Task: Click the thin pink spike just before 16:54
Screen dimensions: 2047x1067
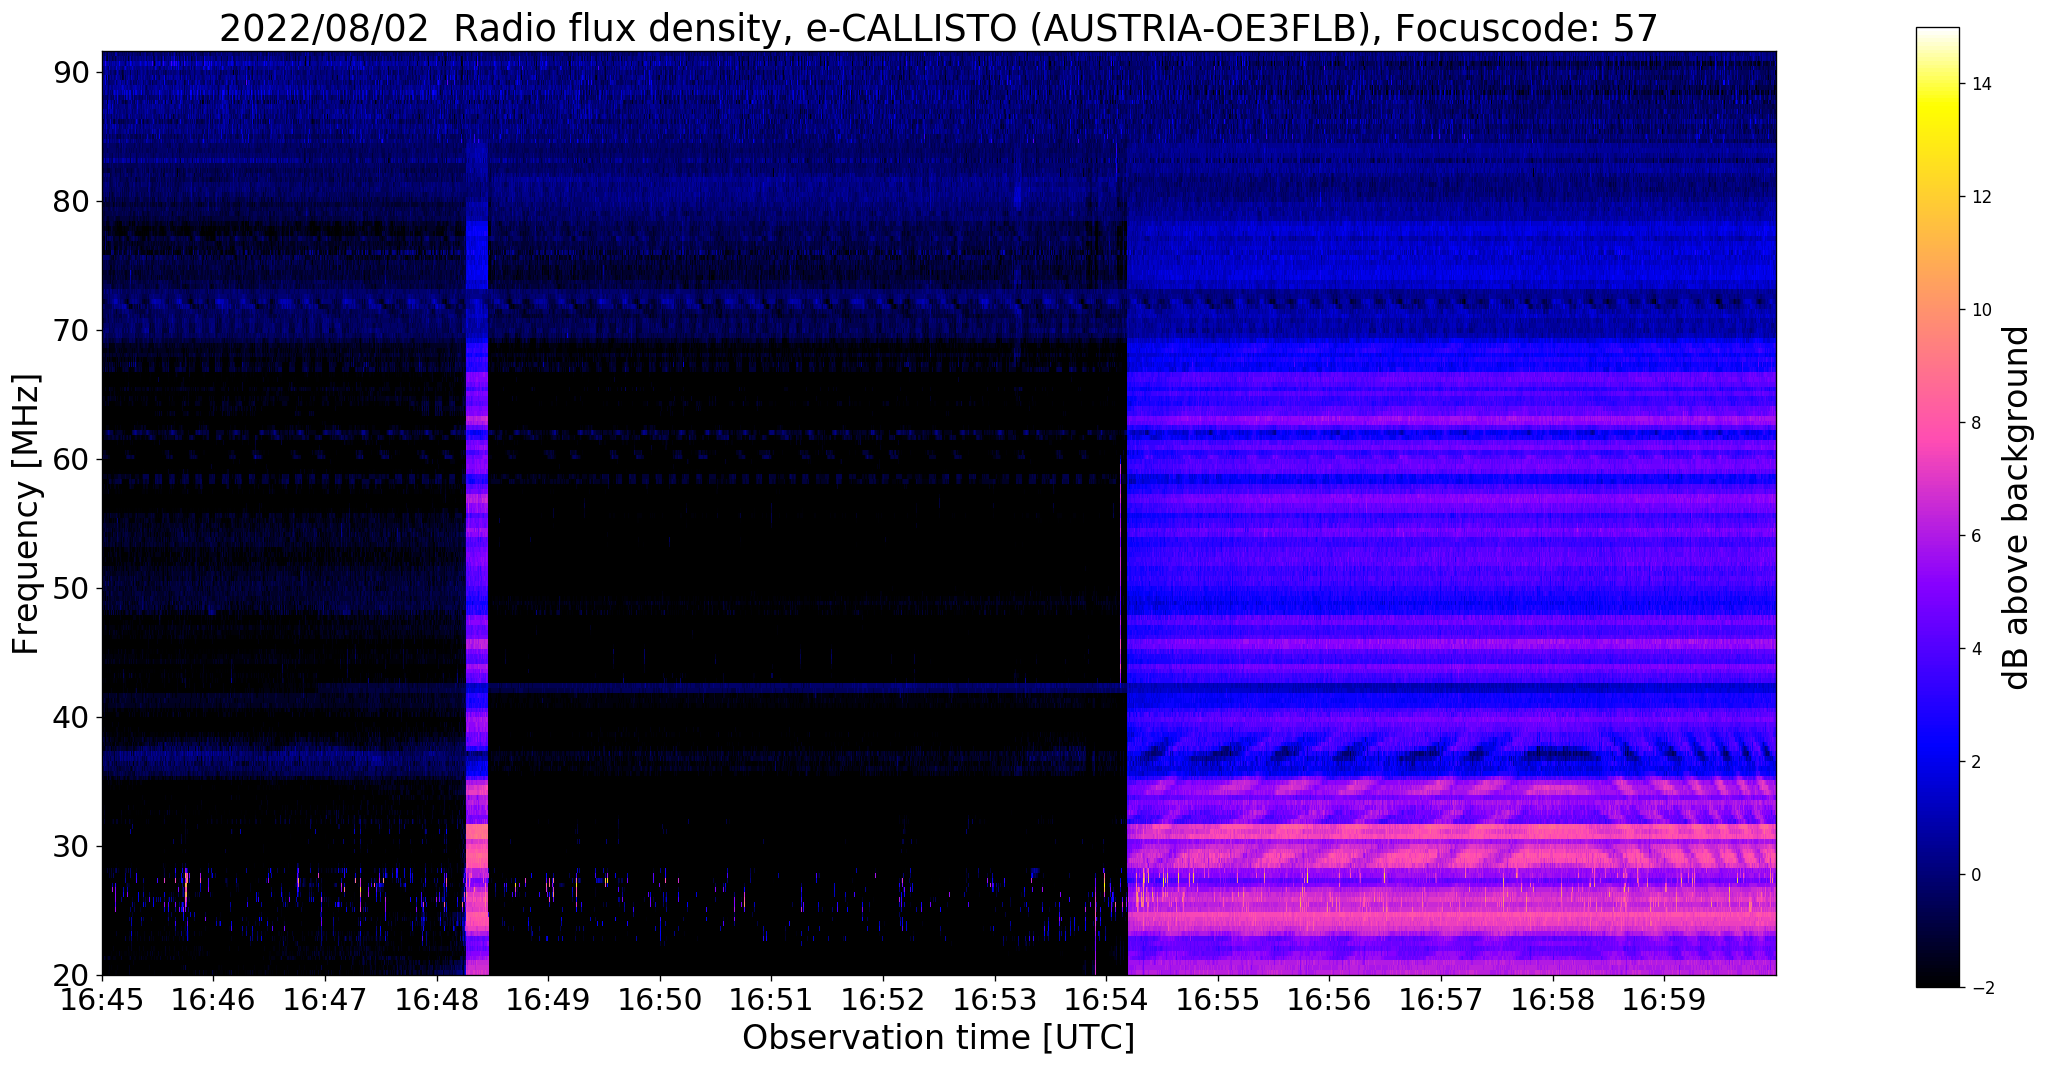Action: point(1120,572)
